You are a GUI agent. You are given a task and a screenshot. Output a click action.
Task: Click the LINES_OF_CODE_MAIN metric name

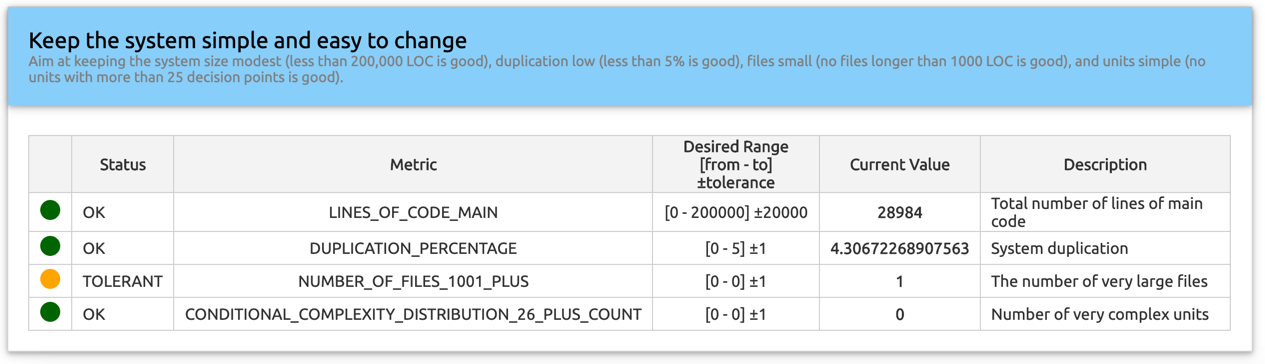[x=413, y=212]
